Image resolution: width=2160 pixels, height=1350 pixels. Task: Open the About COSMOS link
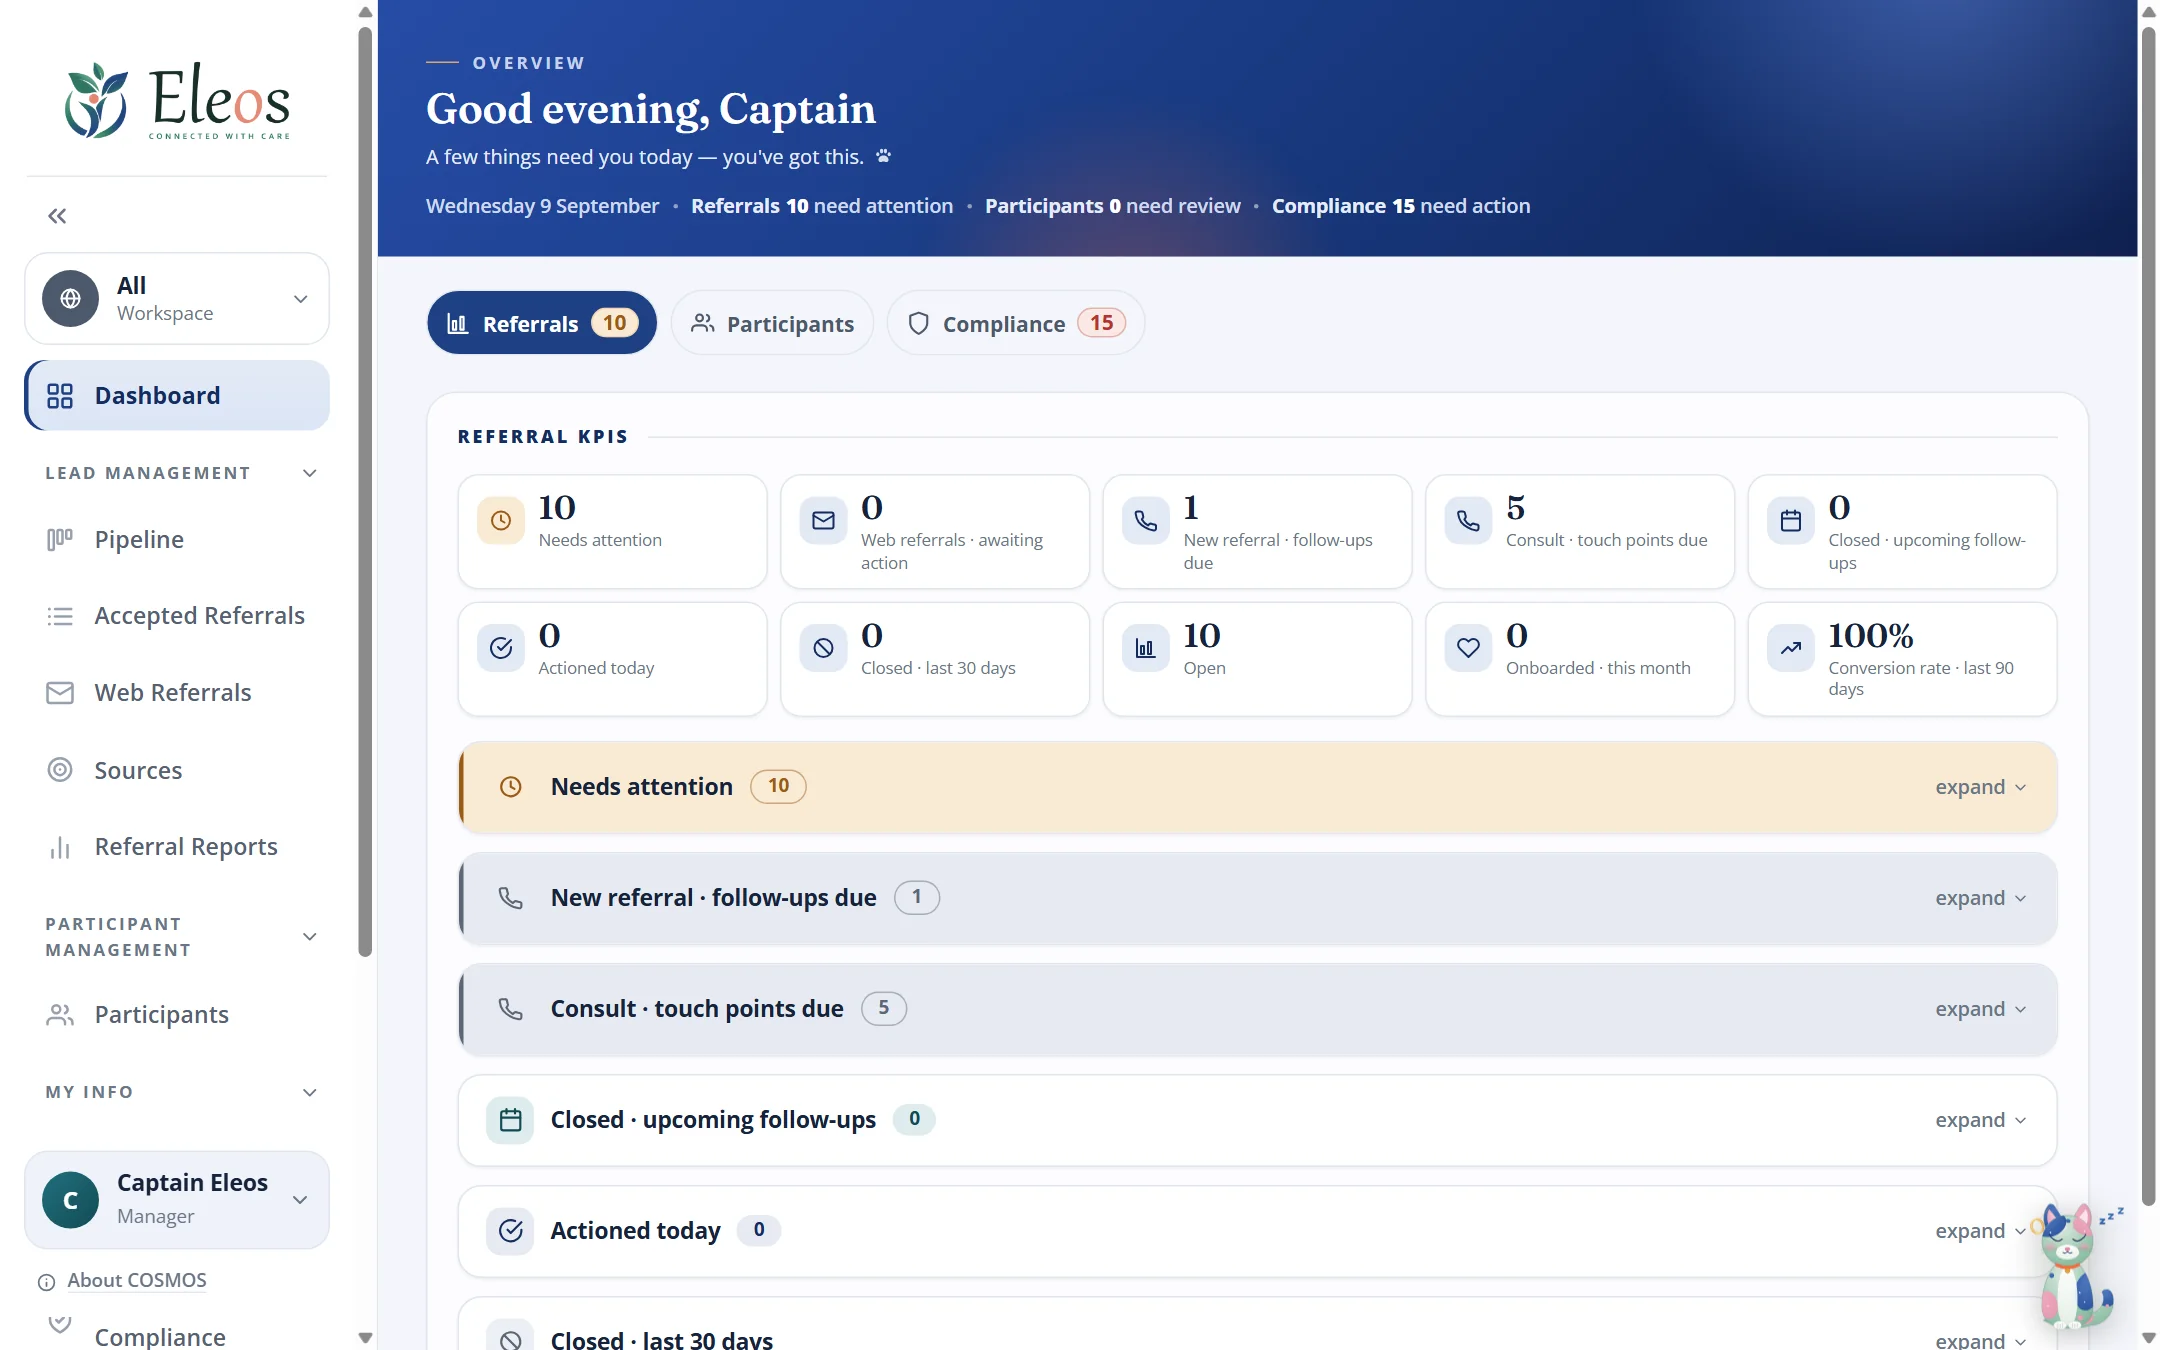coord(137,1281)
